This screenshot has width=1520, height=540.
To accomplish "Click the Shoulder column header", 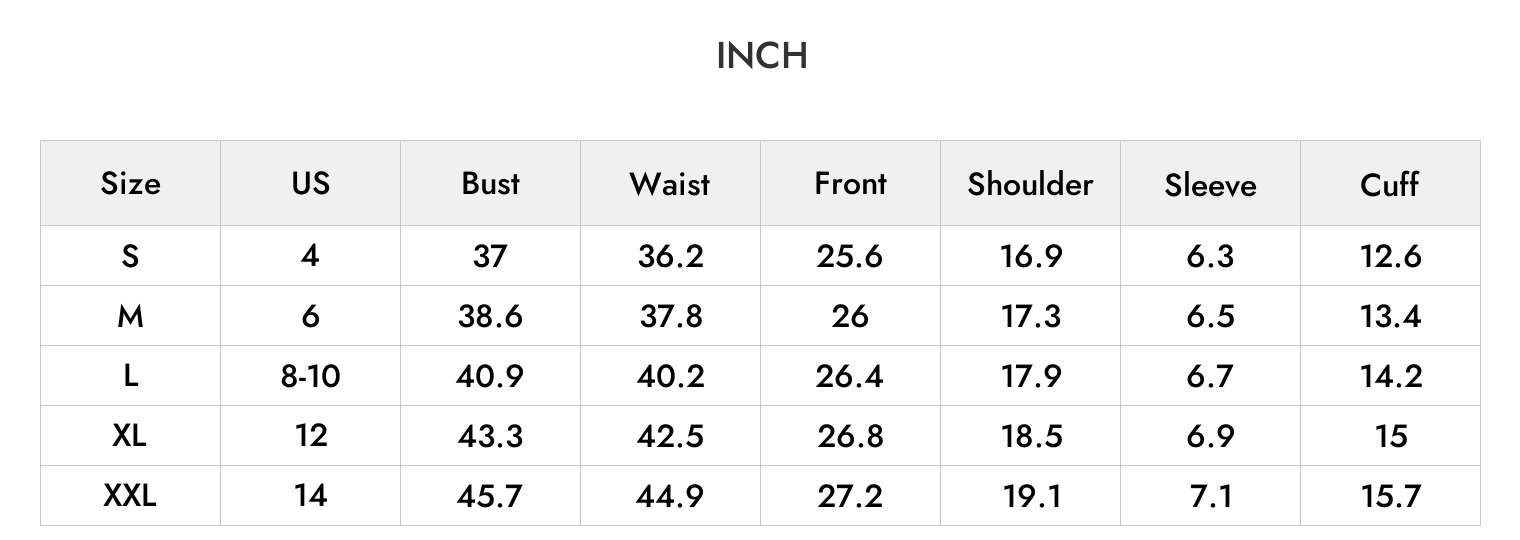I will (1030, 184).
